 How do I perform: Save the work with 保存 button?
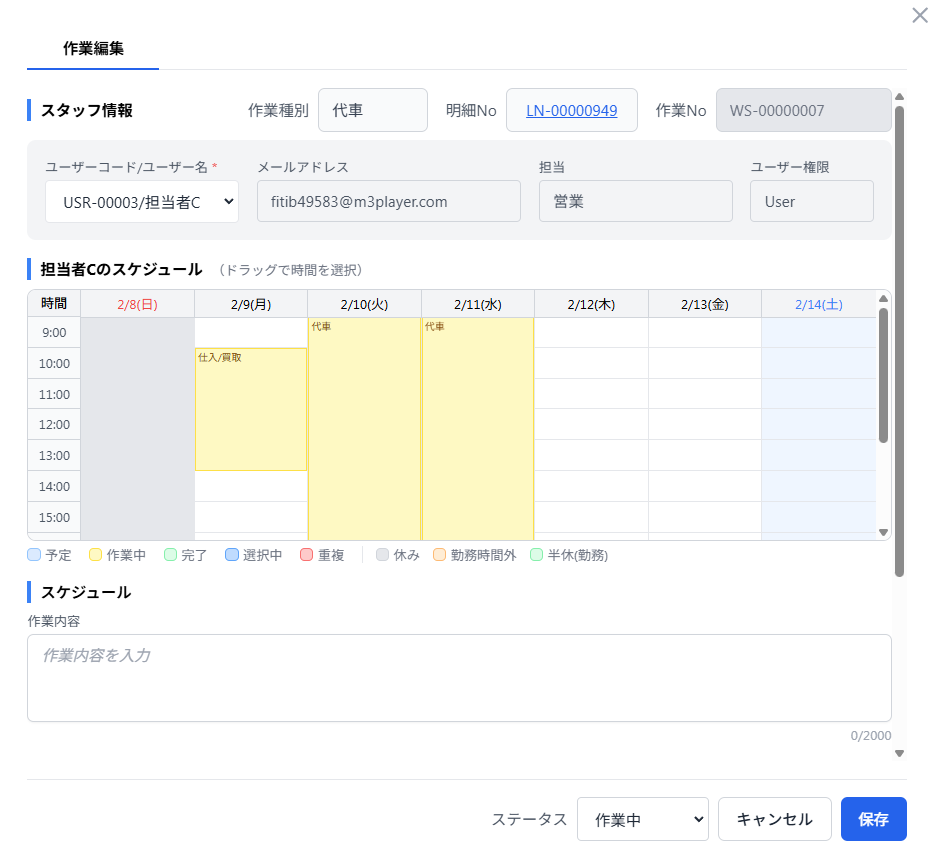point(873,819)
